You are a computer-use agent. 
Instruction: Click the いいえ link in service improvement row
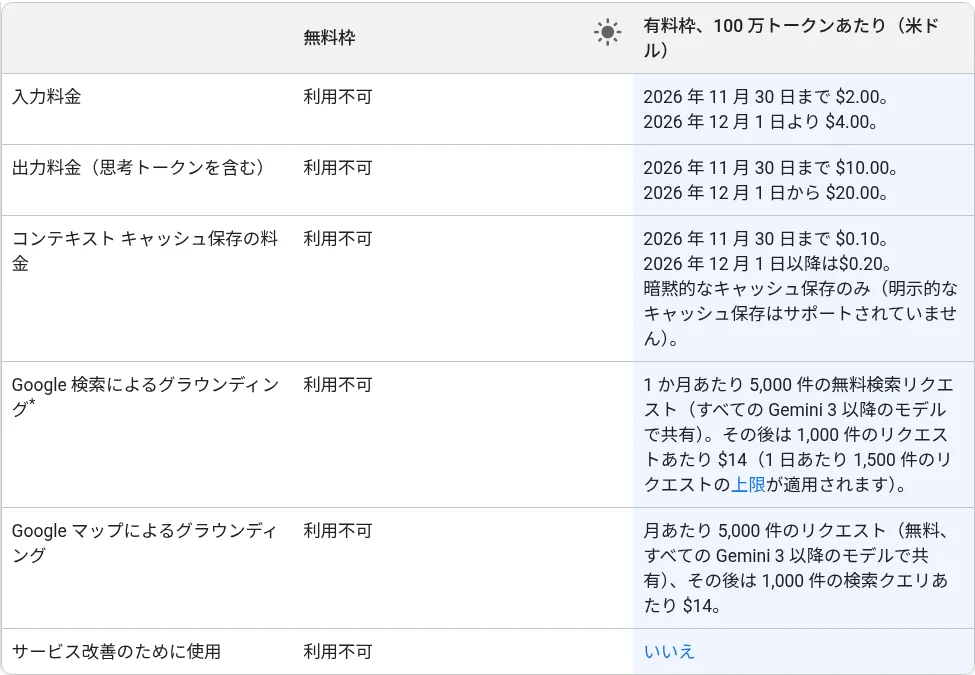click(669, 651)
